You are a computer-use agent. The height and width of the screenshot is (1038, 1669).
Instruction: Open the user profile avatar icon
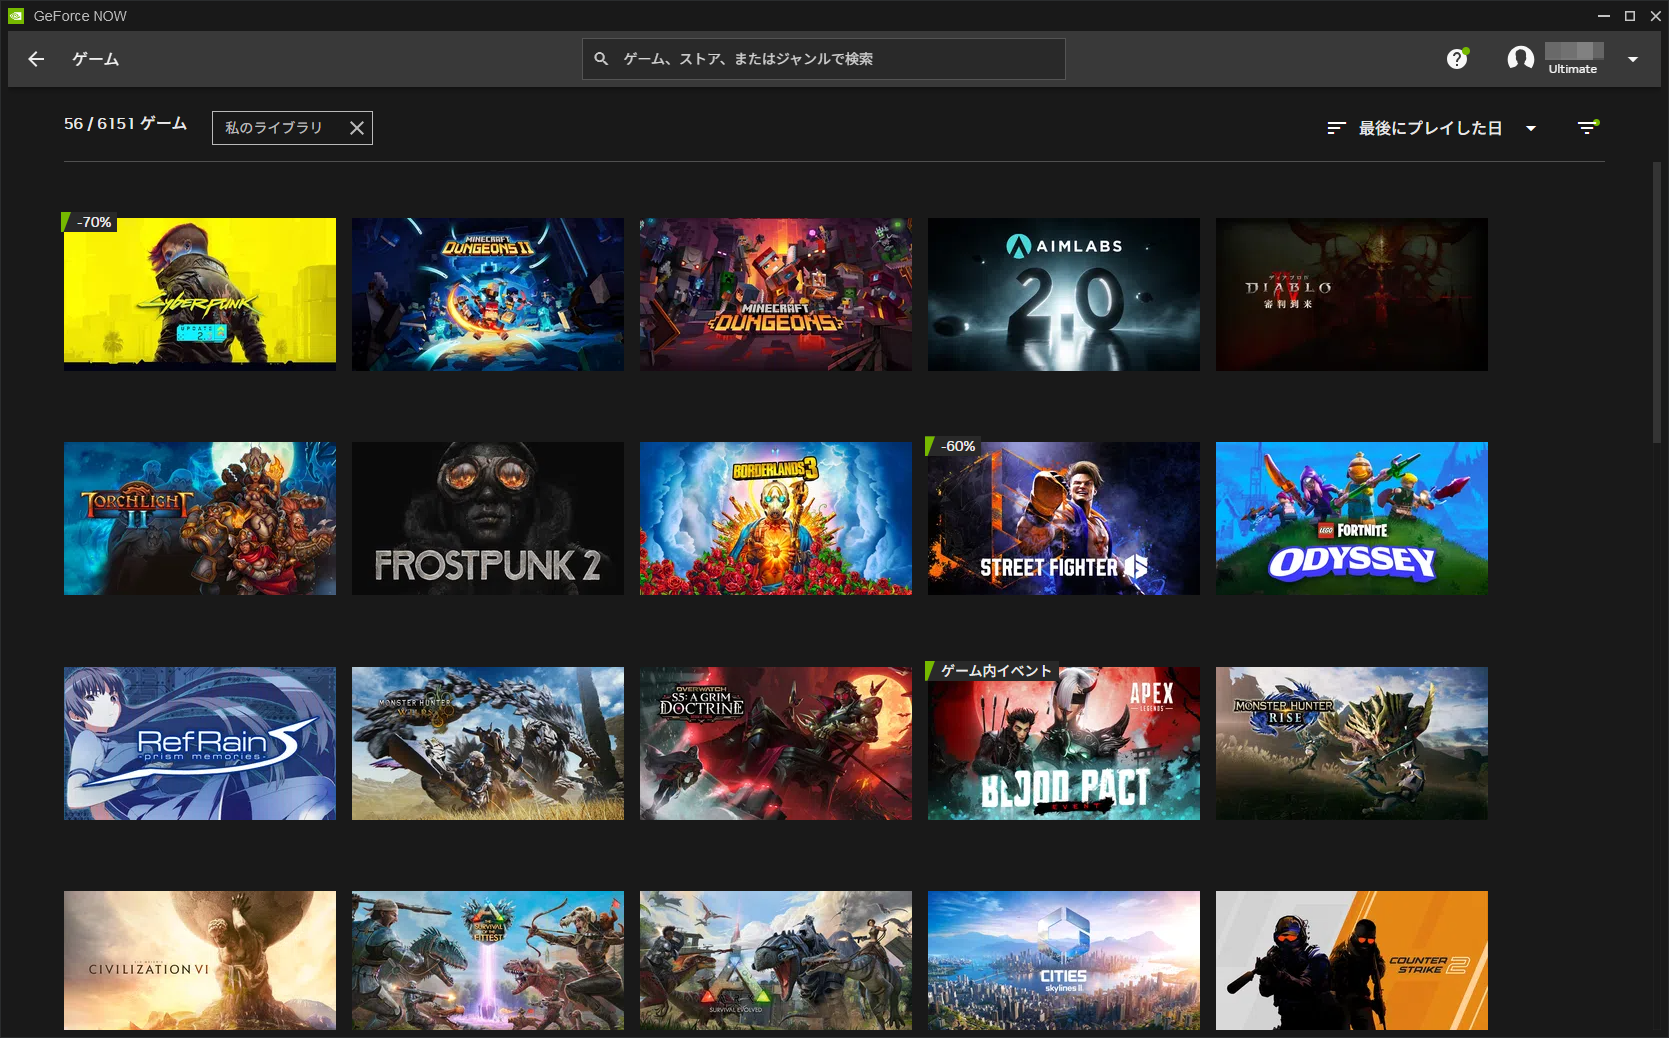(x=1520, y=59)
